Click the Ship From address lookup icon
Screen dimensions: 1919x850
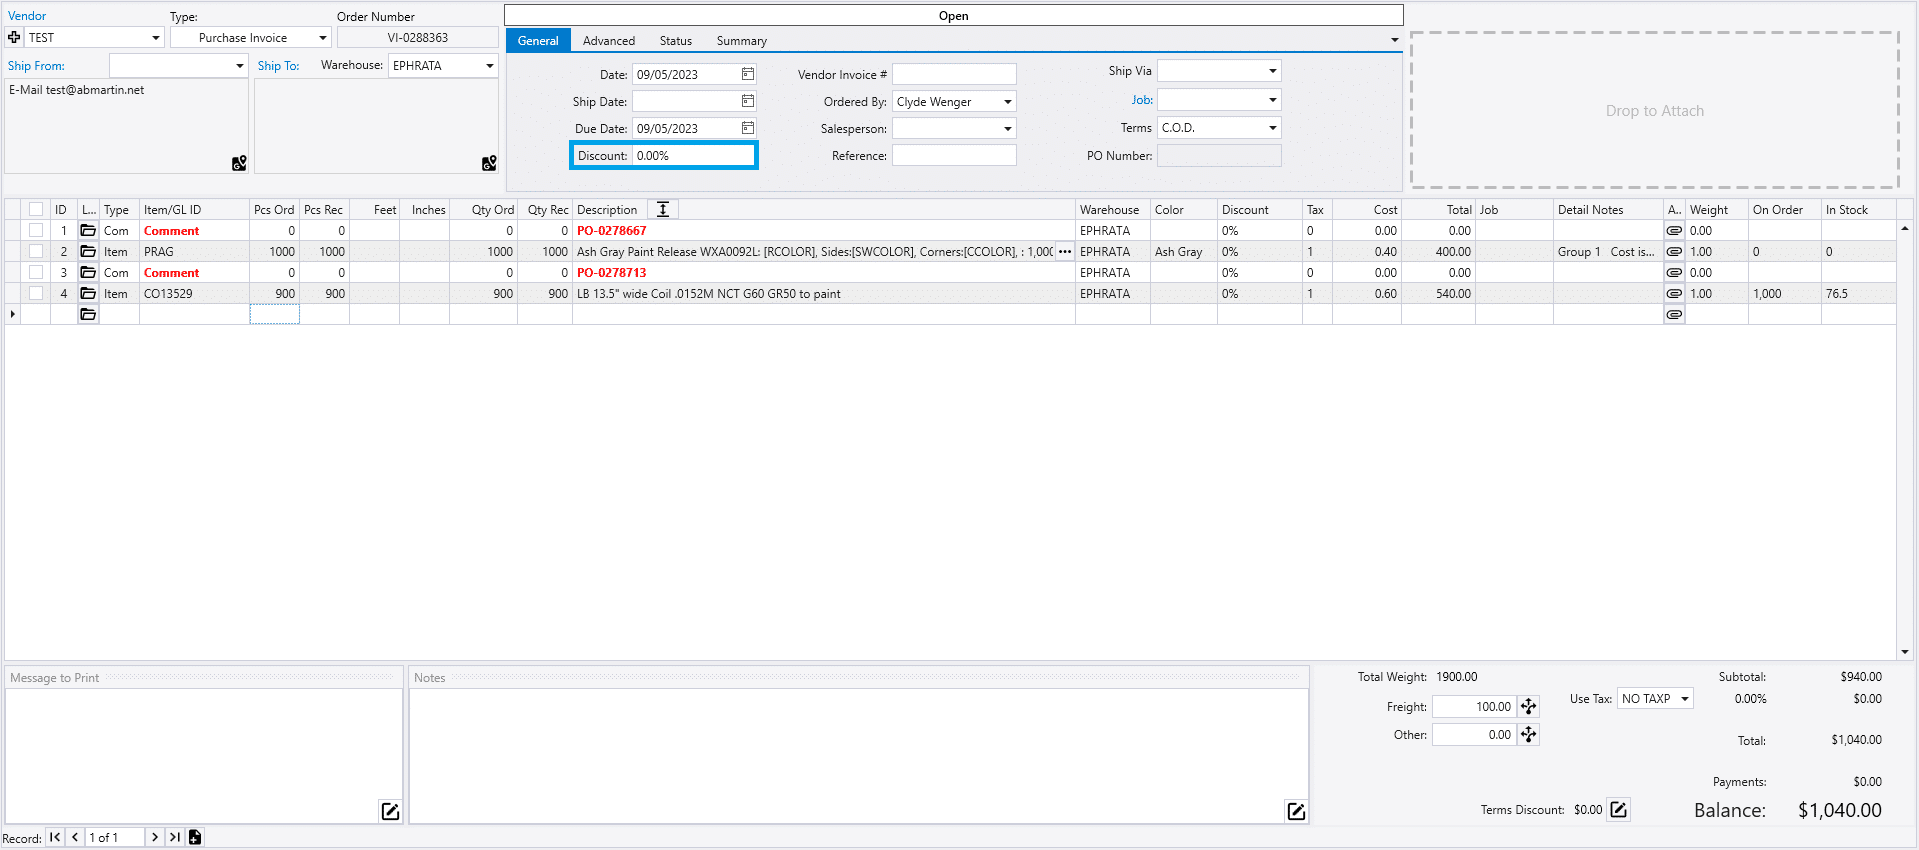pyautogui.click(x=239, y=163)
